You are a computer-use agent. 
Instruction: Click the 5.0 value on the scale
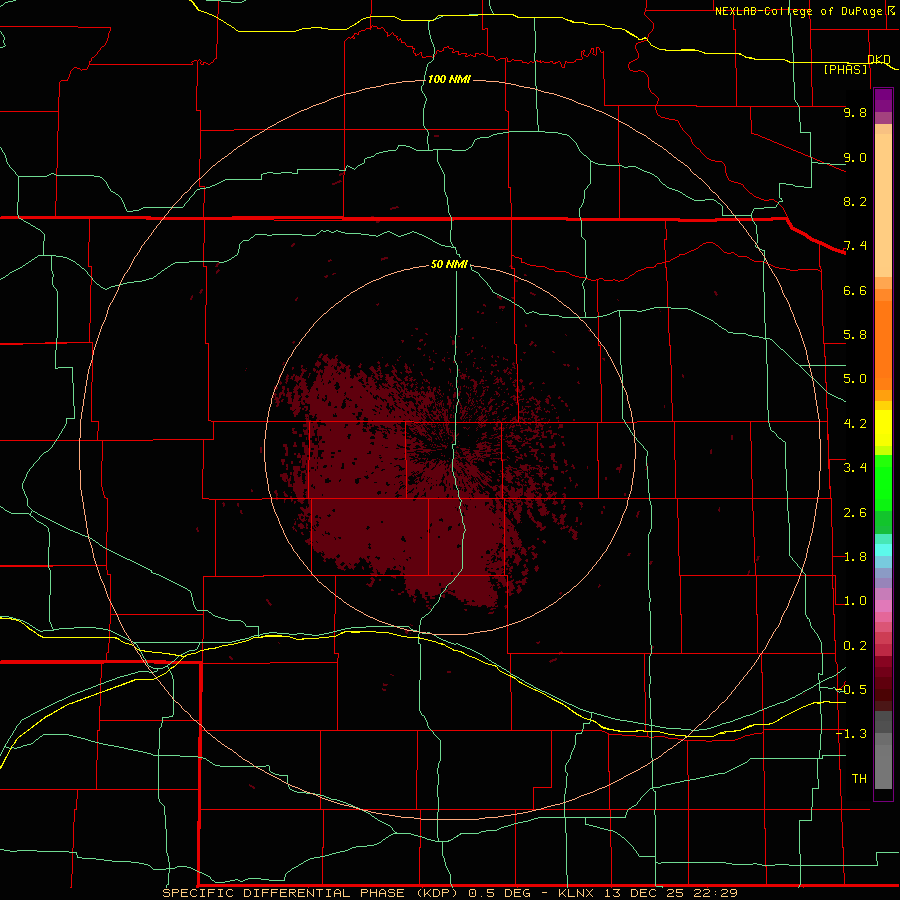[x=855, y=379]
